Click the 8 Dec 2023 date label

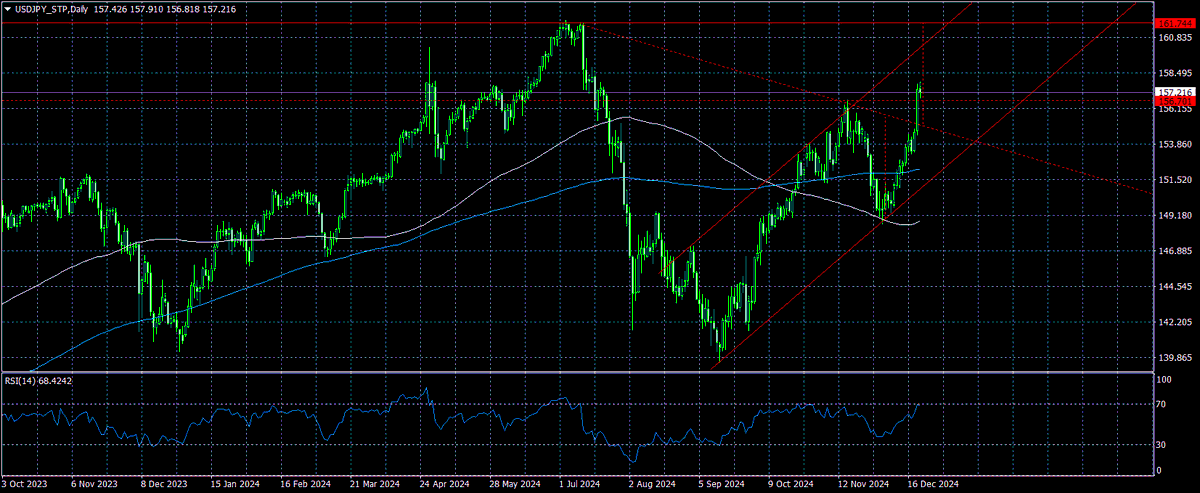165,484
